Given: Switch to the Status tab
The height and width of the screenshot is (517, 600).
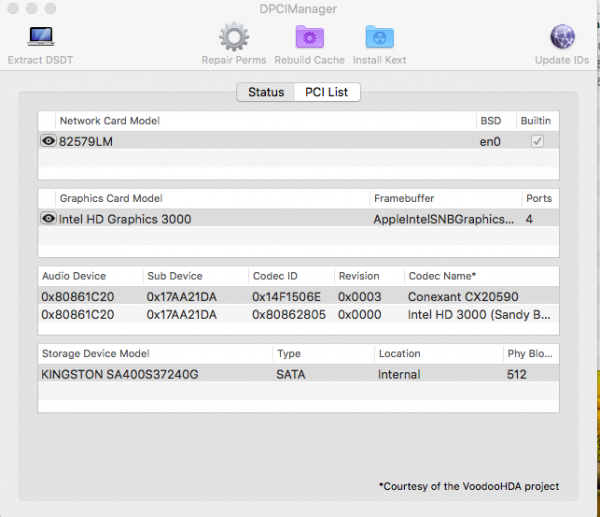Looking at the screenshot, I should (266, 92).
